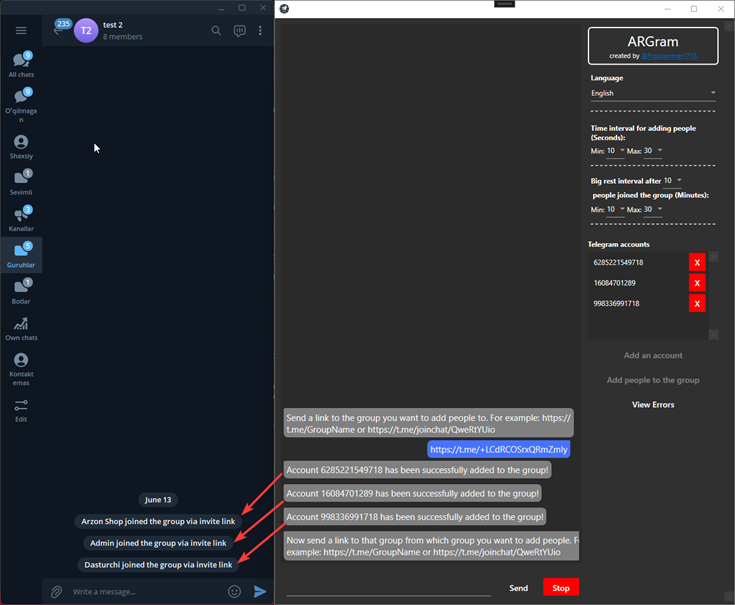Click Dasturchi joined the group message
The width and height of the screenshot is (735, 605).
(x=158, y=565)
